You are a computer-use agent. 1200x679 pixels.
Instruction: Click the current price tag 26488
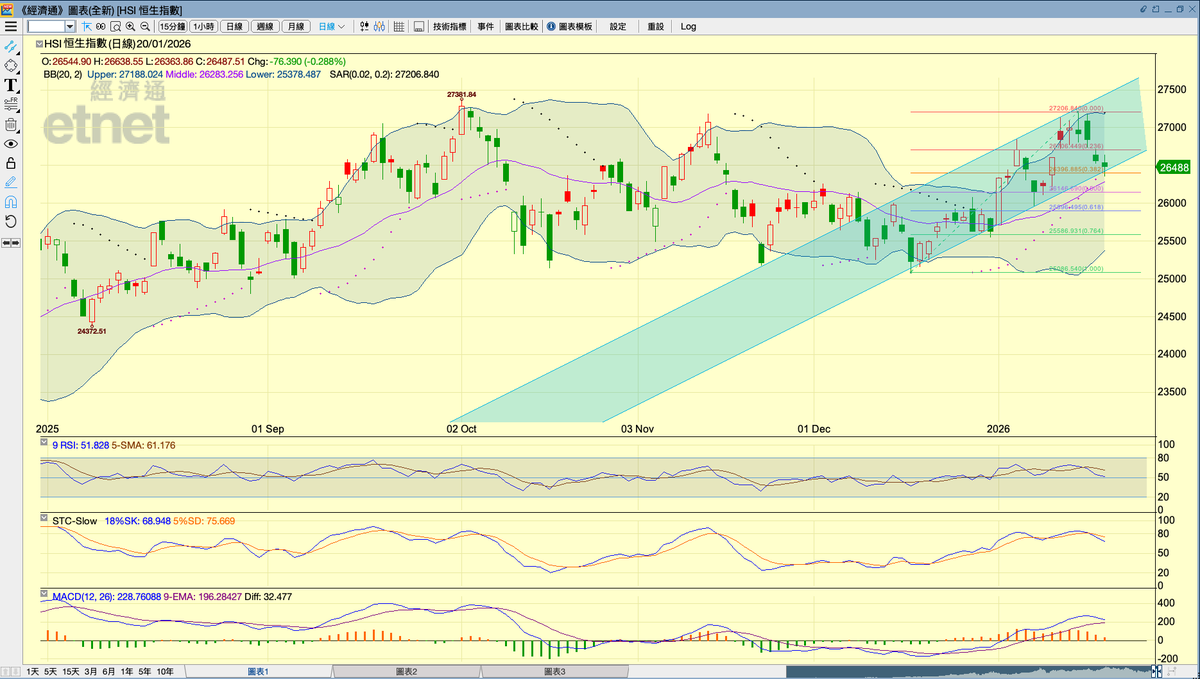(x=1174, y=167)
